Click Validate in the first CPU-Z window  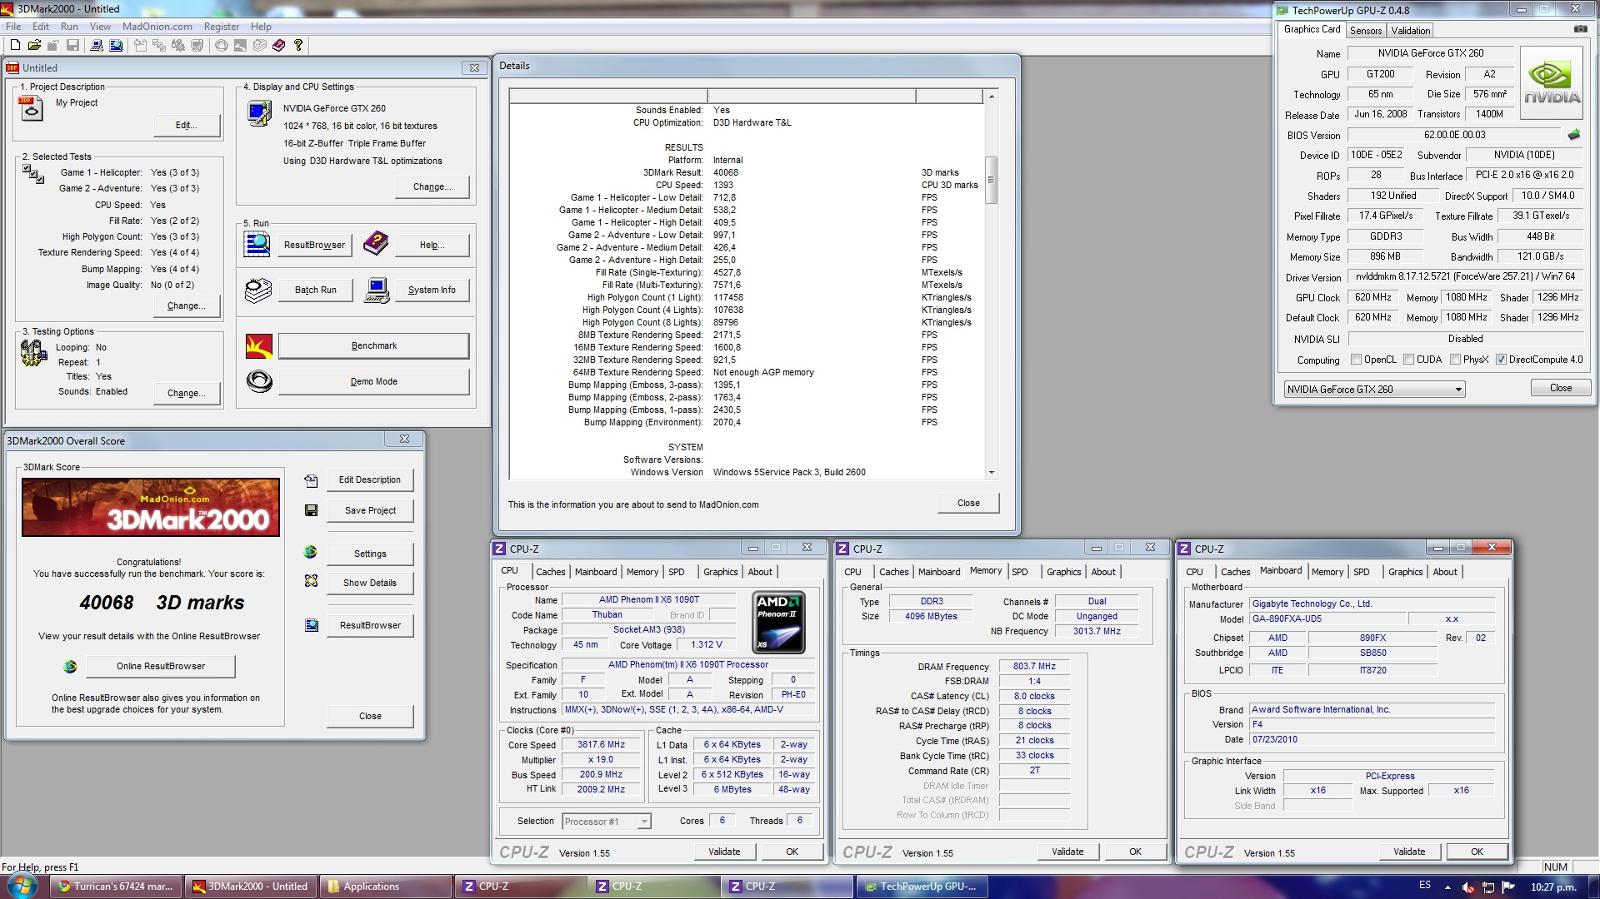tap(724, 852)
